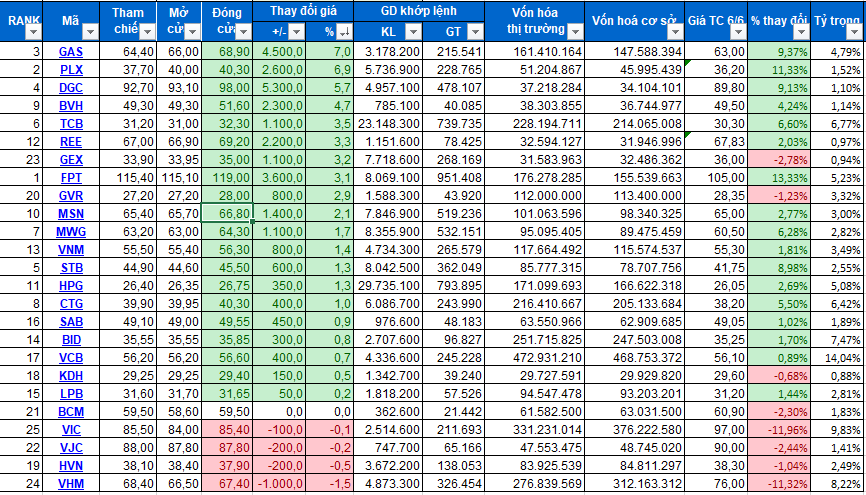Select FPT trade value cell 951.408
This screenshot has width=866, height=495.
coord(453,177)
